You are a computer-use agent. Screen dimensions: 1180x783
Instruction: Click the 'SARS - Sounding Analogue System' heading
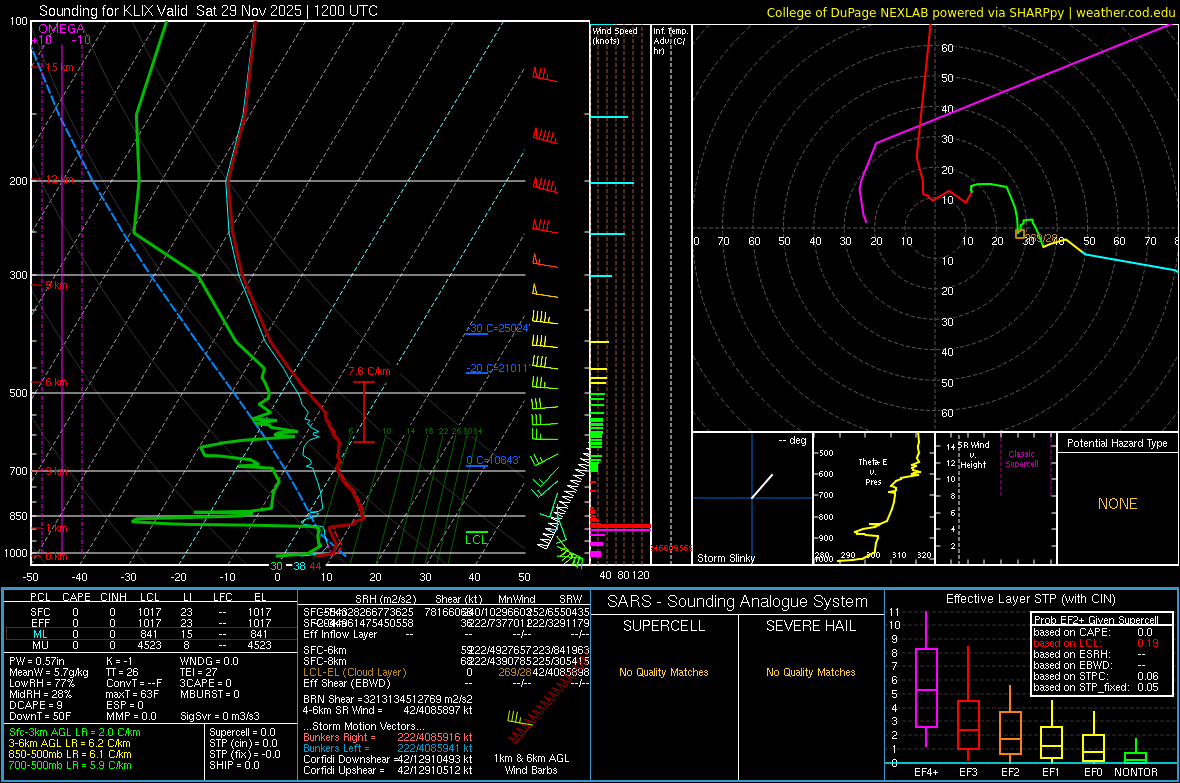pyautogui.click(x=737, y=602)
